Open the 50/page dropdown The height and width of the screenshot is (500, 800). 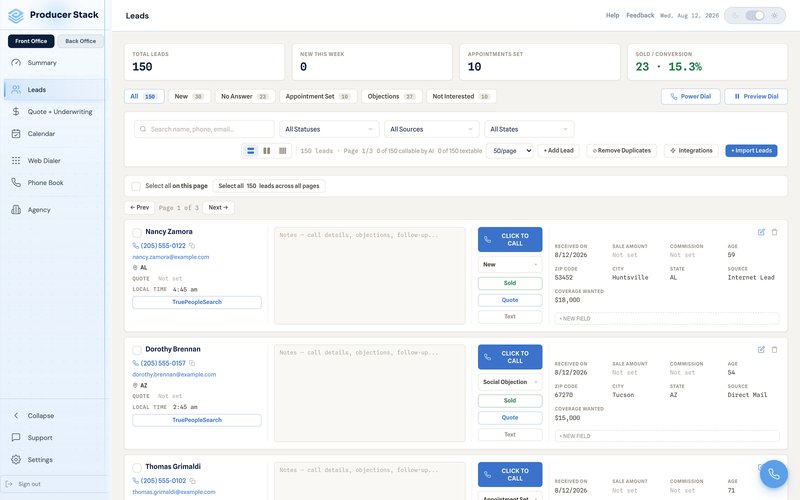[510, 151]
